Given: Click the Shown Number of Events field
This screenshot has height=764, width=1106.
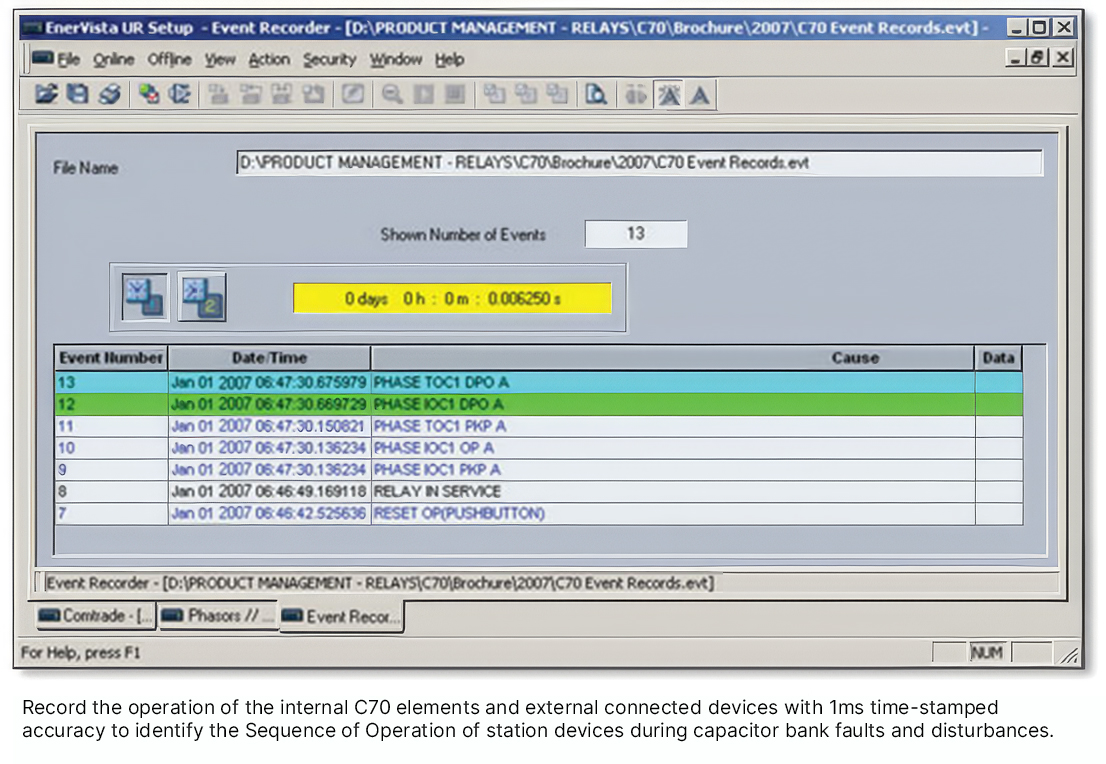Looking at the screenshot, I should tap(636, 234).
